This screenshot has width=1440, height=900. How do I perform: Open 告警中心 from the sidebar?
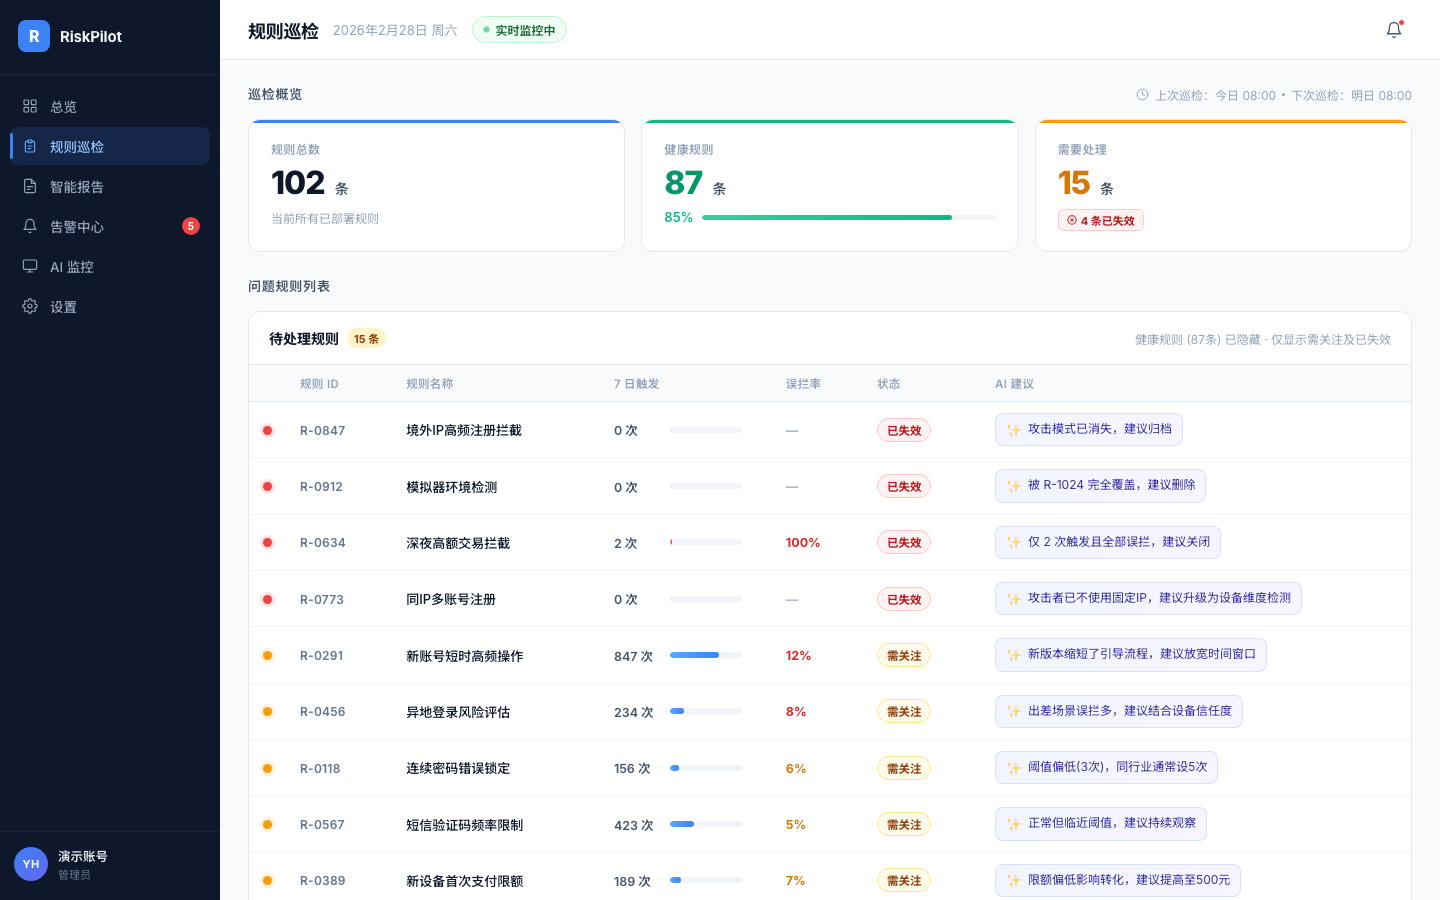(x=77, y=226)
